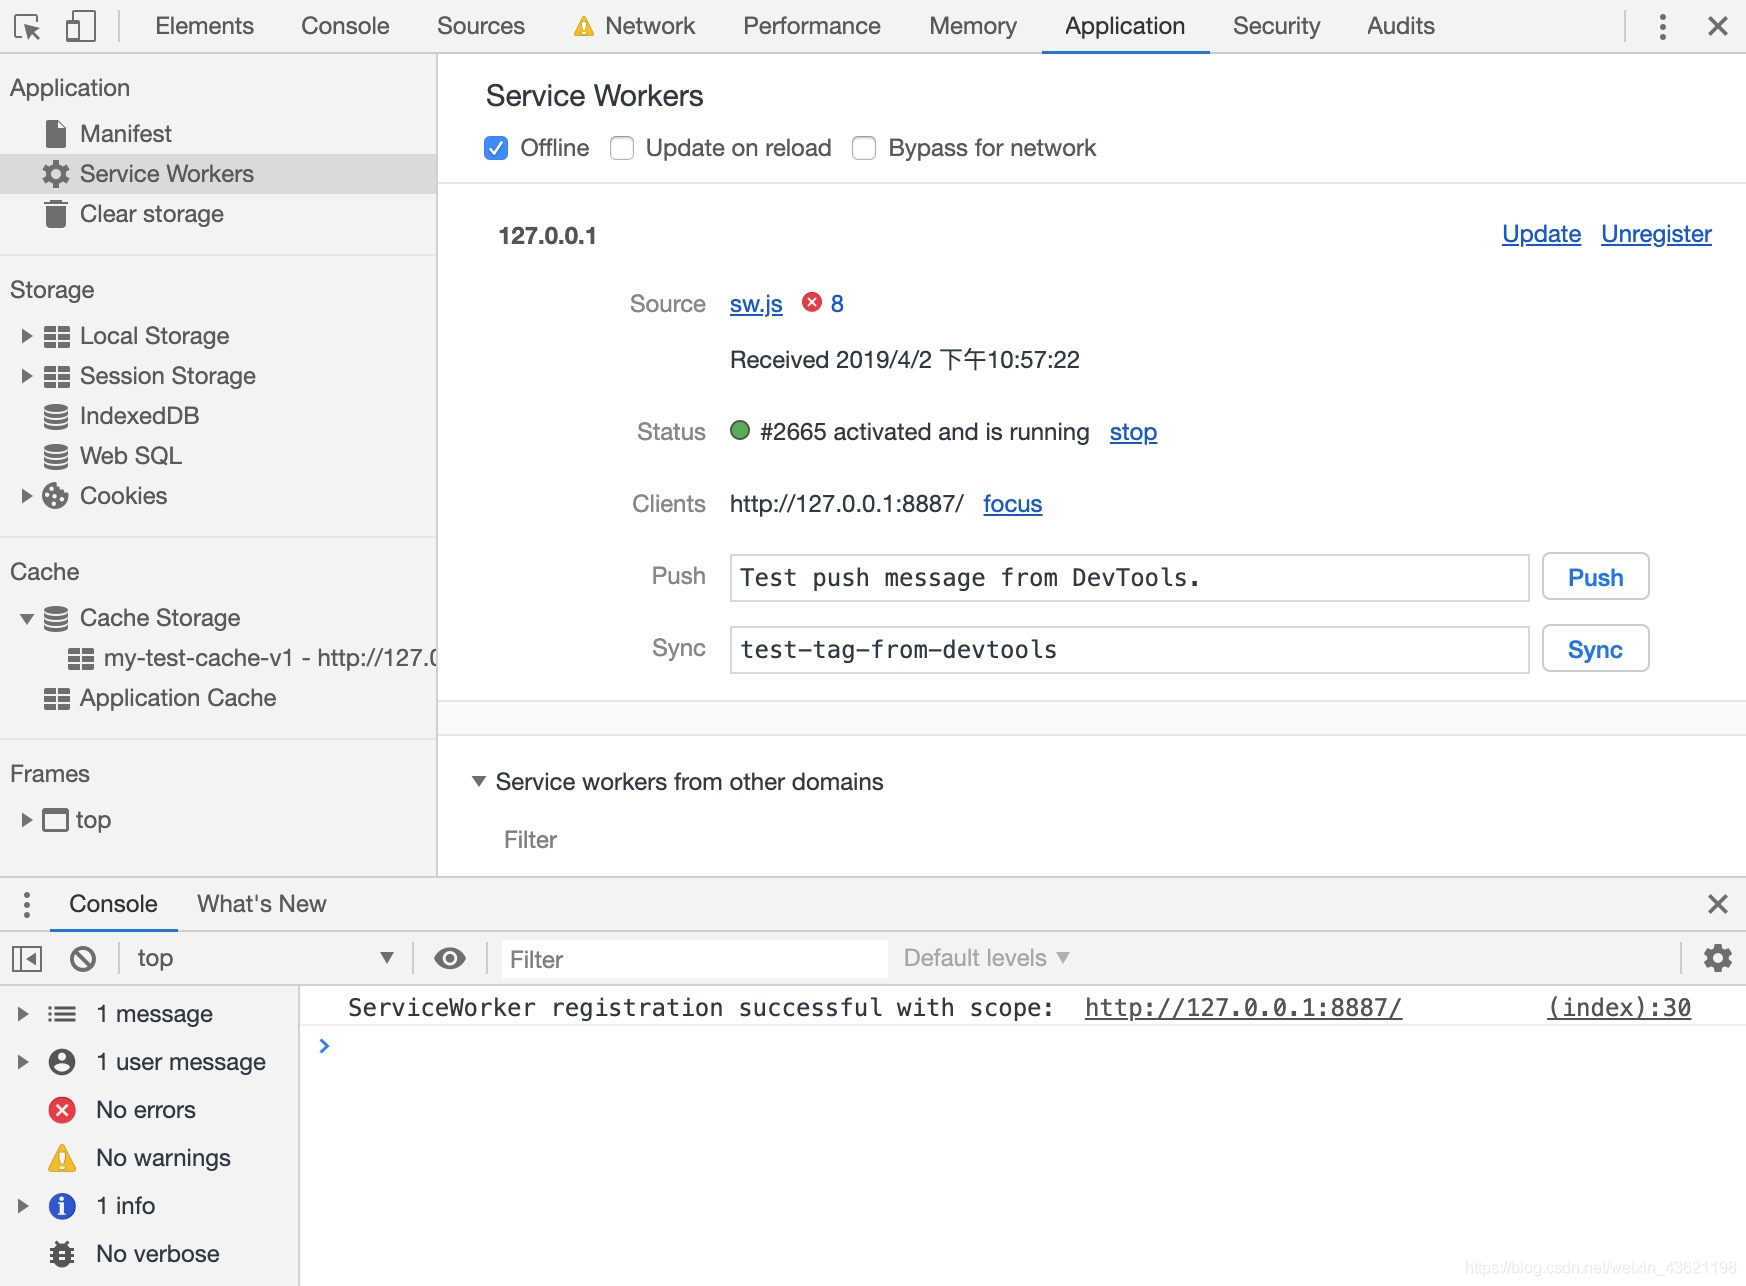This screenshot has height=1286, width=1746.
Task: Toggle the console sidebar panel icon
Action: tap(27, 959)
